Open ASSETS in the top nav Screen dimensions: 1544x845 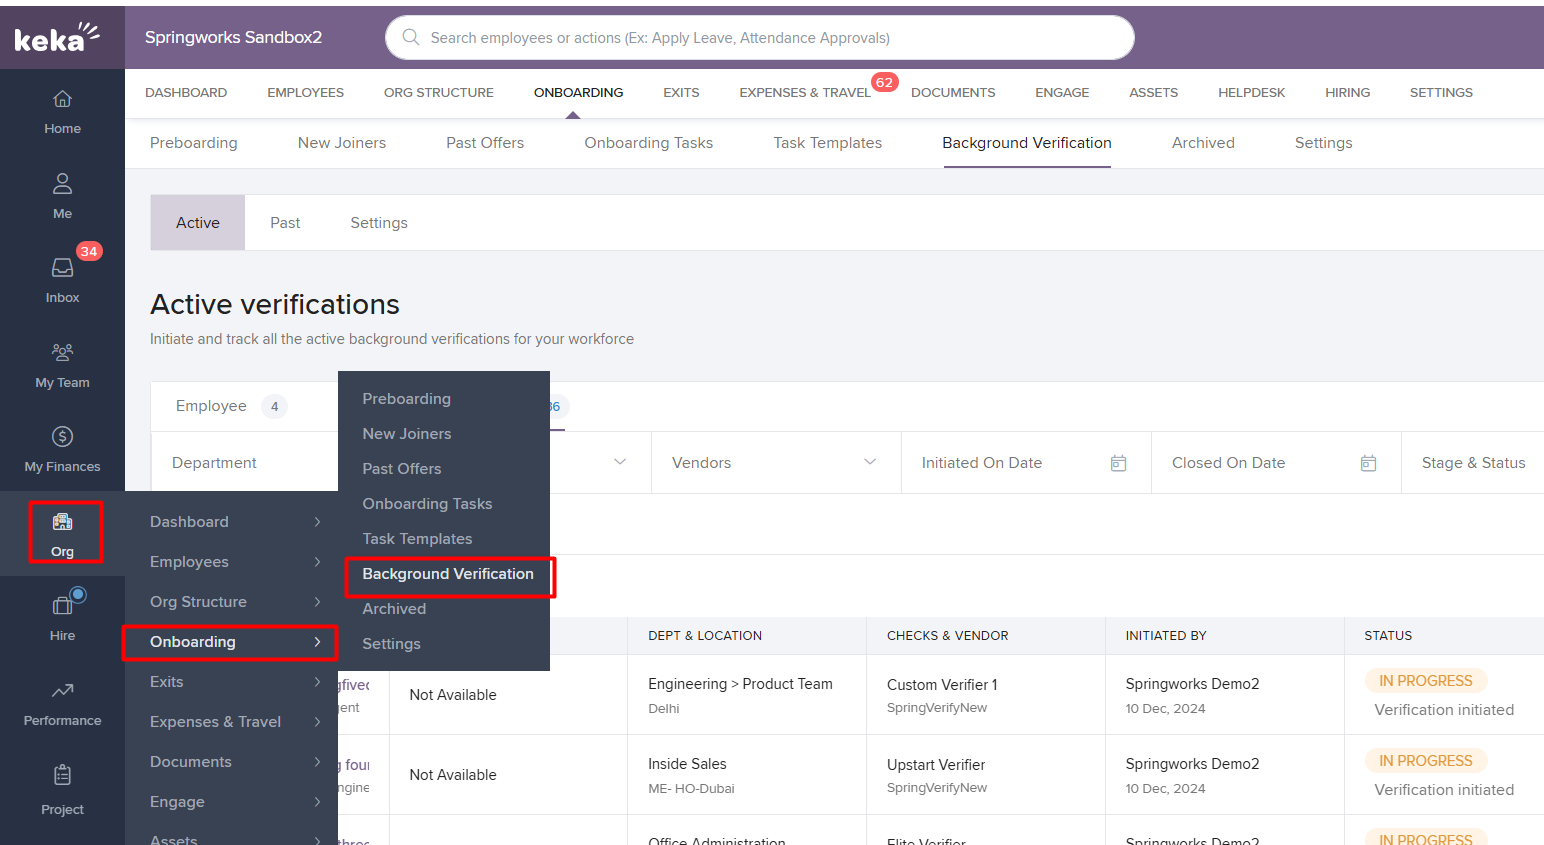1153,92
